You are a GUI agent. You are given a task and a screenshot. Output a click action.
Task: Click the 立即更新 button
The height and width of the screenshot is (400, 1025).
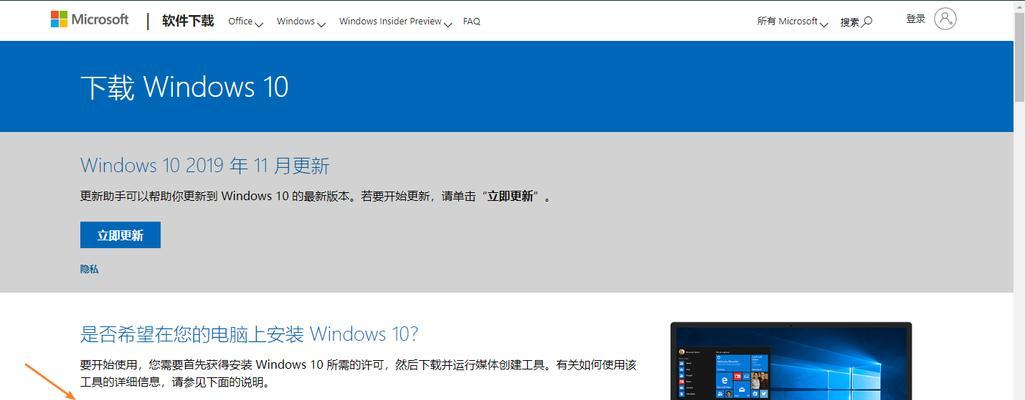point(120,235)
